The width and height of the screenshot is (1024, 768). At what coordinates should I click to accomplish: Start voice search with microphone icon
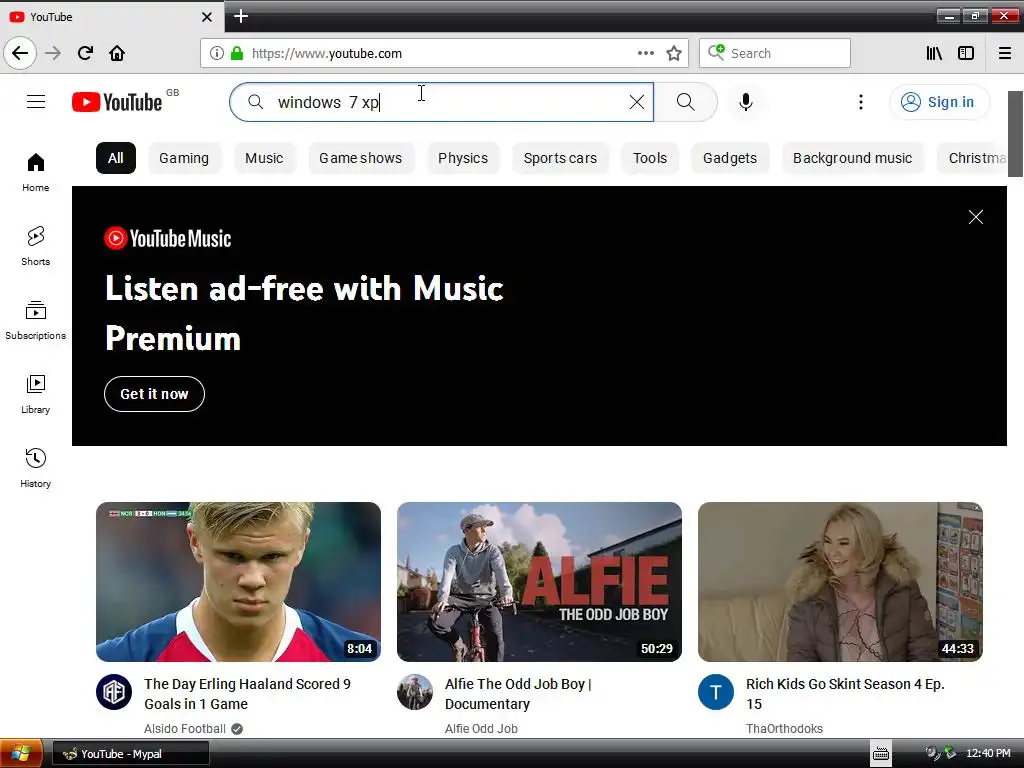tap(746, 102)
